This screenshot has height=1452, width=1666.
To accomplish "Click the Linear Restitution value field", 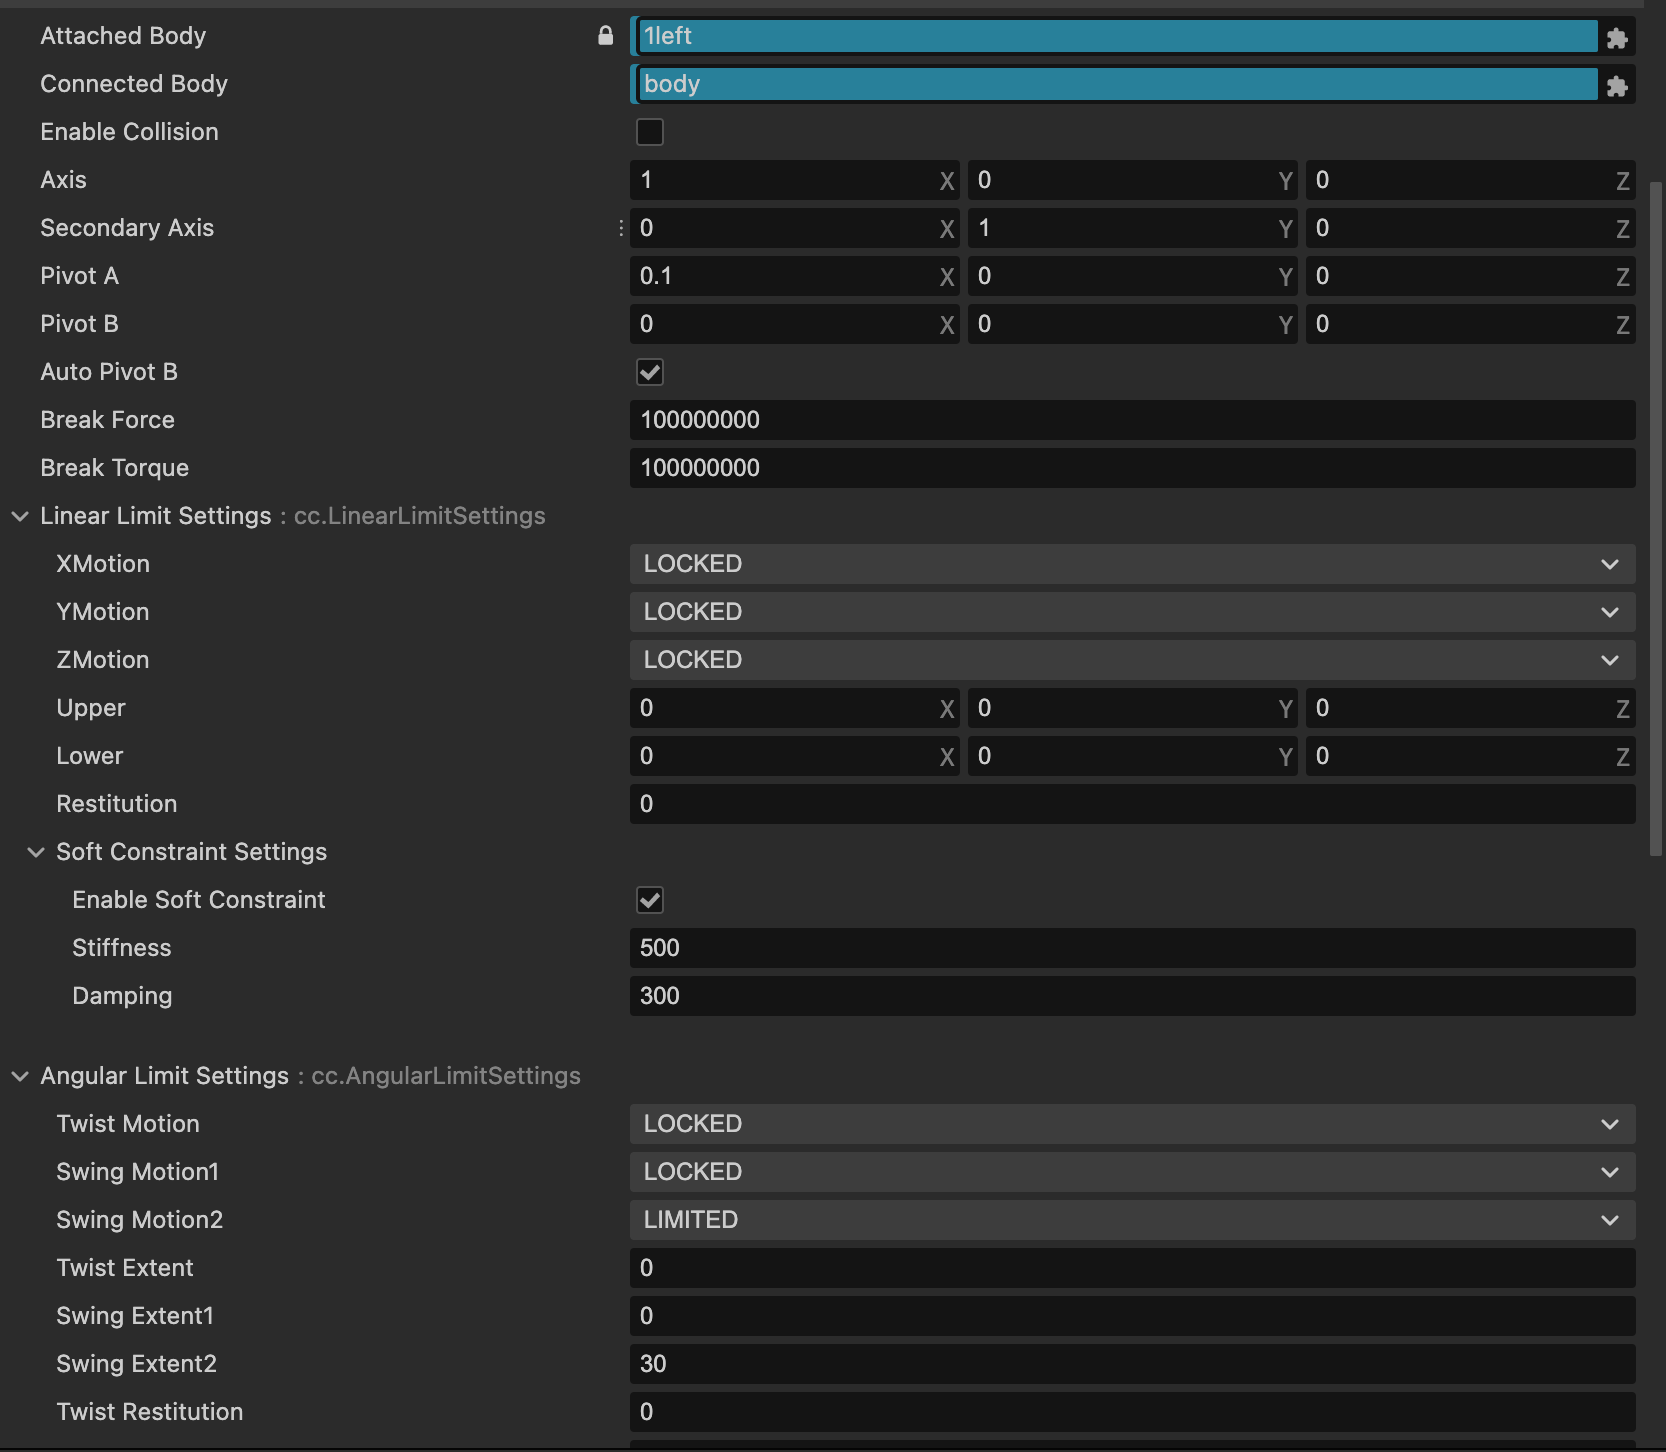I will click(1133, 804).
